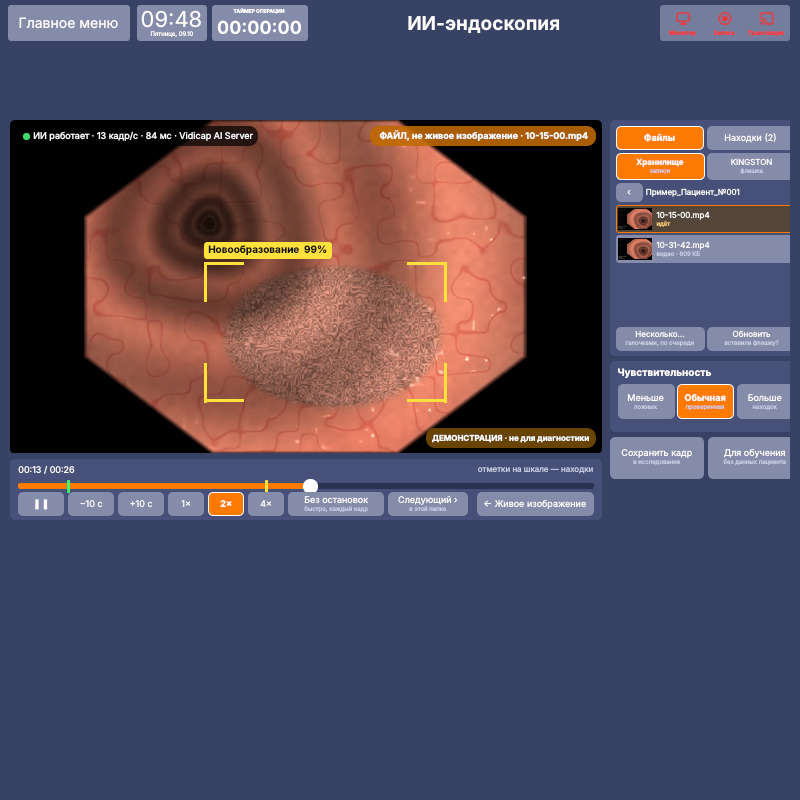Go back with the folder chevron

tap(629, 192)
